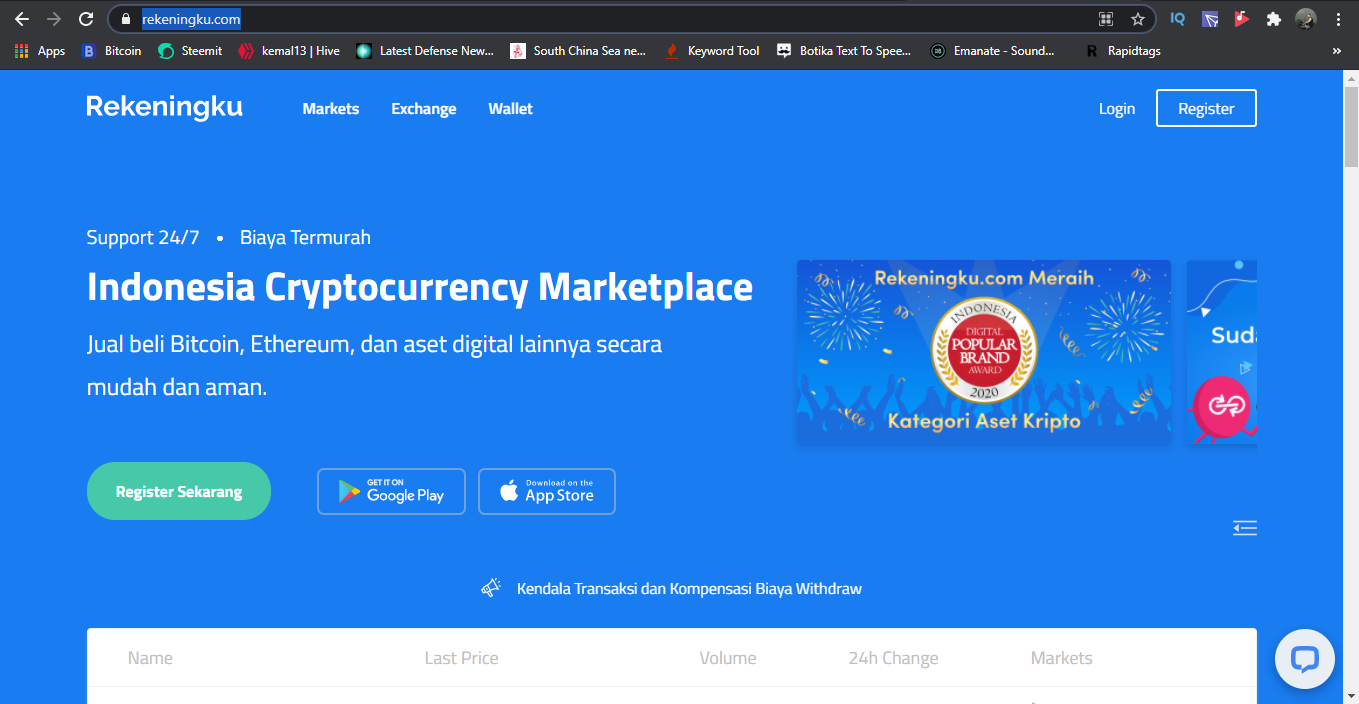Image resolution: width=1359 pixels, height=704 pixels.
Task: Open the Apps bookmarks shortcut
Action: point(40,51)
